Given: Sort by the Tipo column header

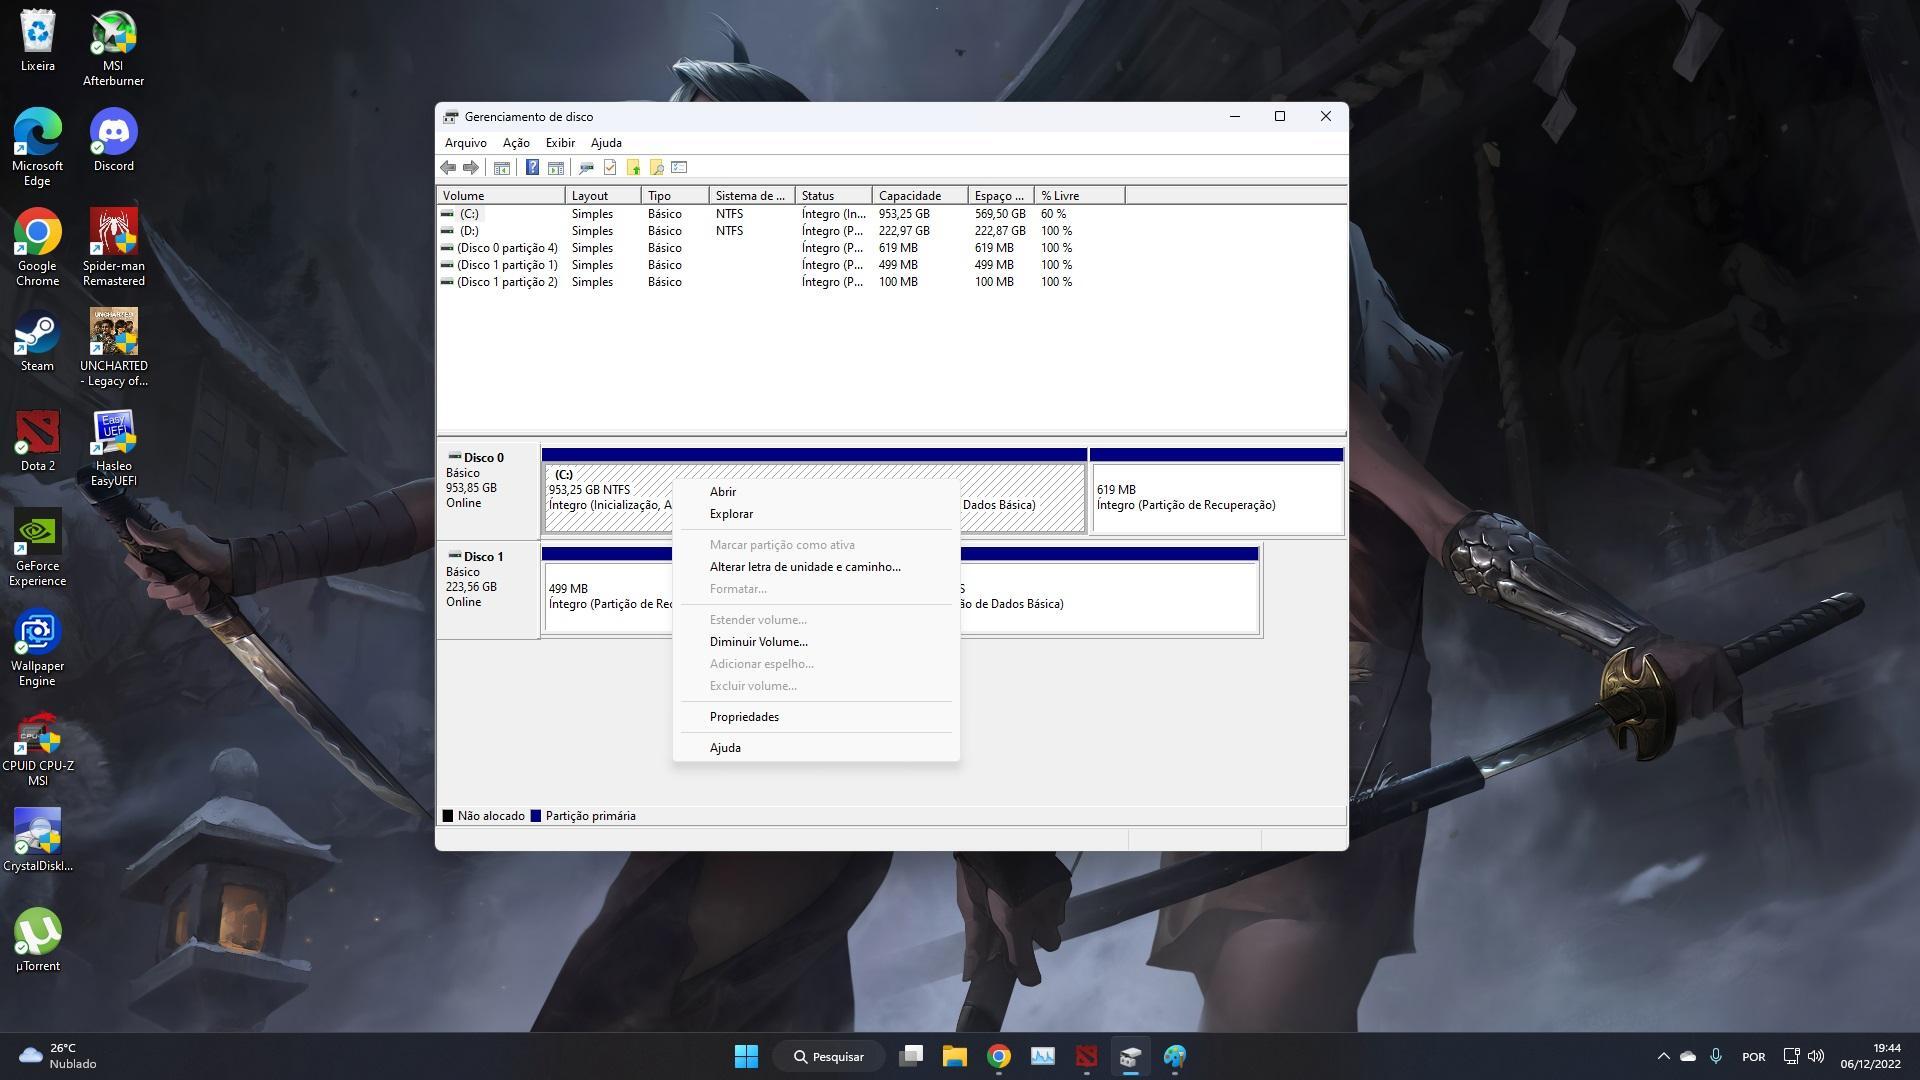Looking at the screenshot, I should (675, 196).
